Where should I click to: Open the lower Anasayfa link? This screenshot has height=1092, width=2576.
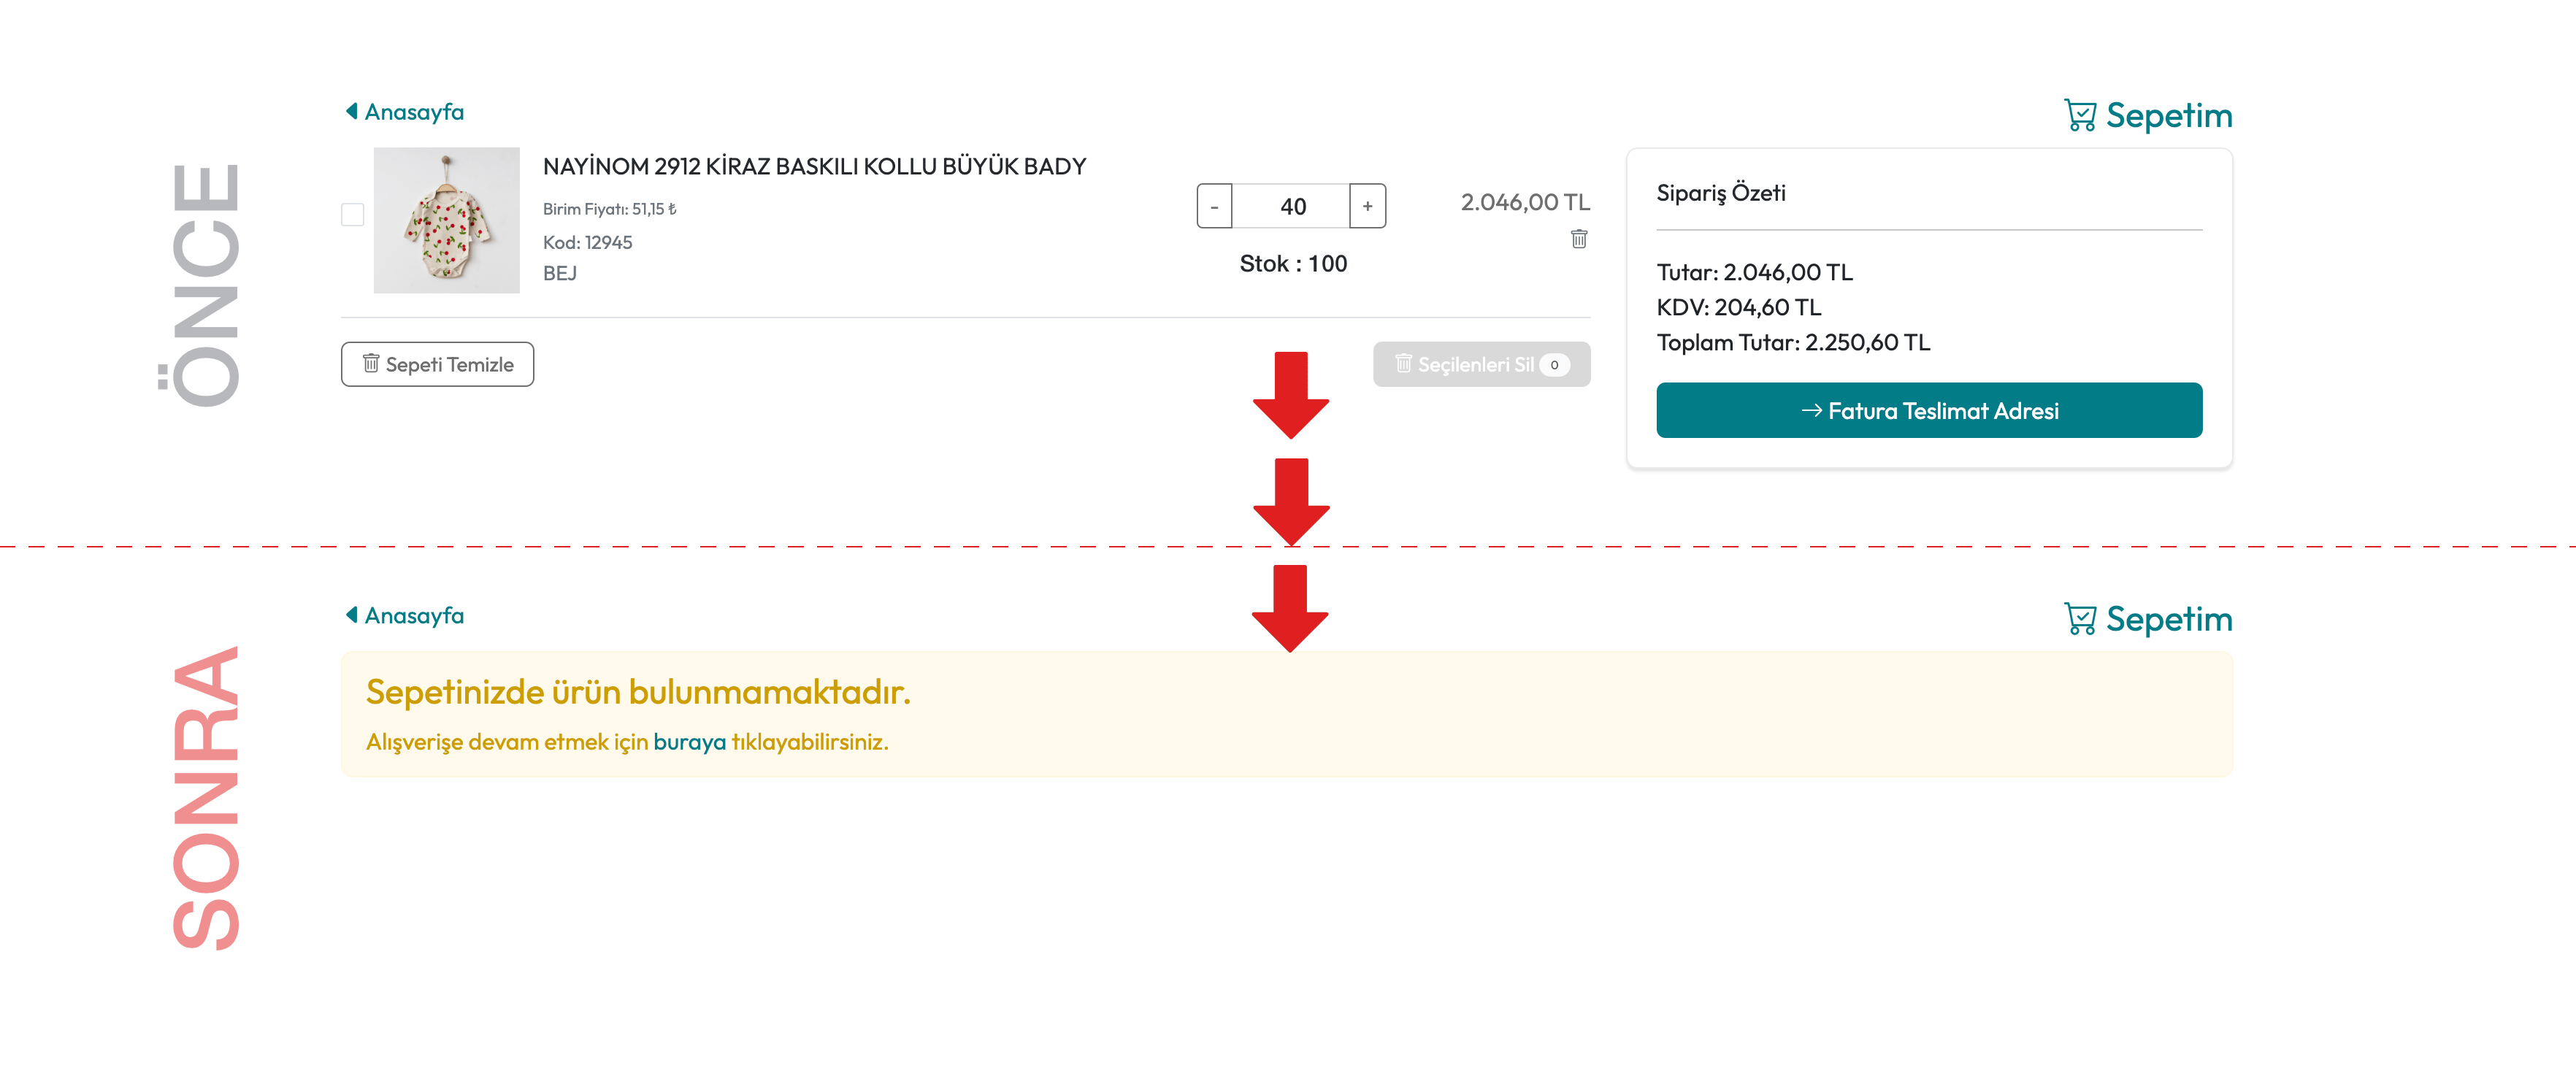[414, 616]
